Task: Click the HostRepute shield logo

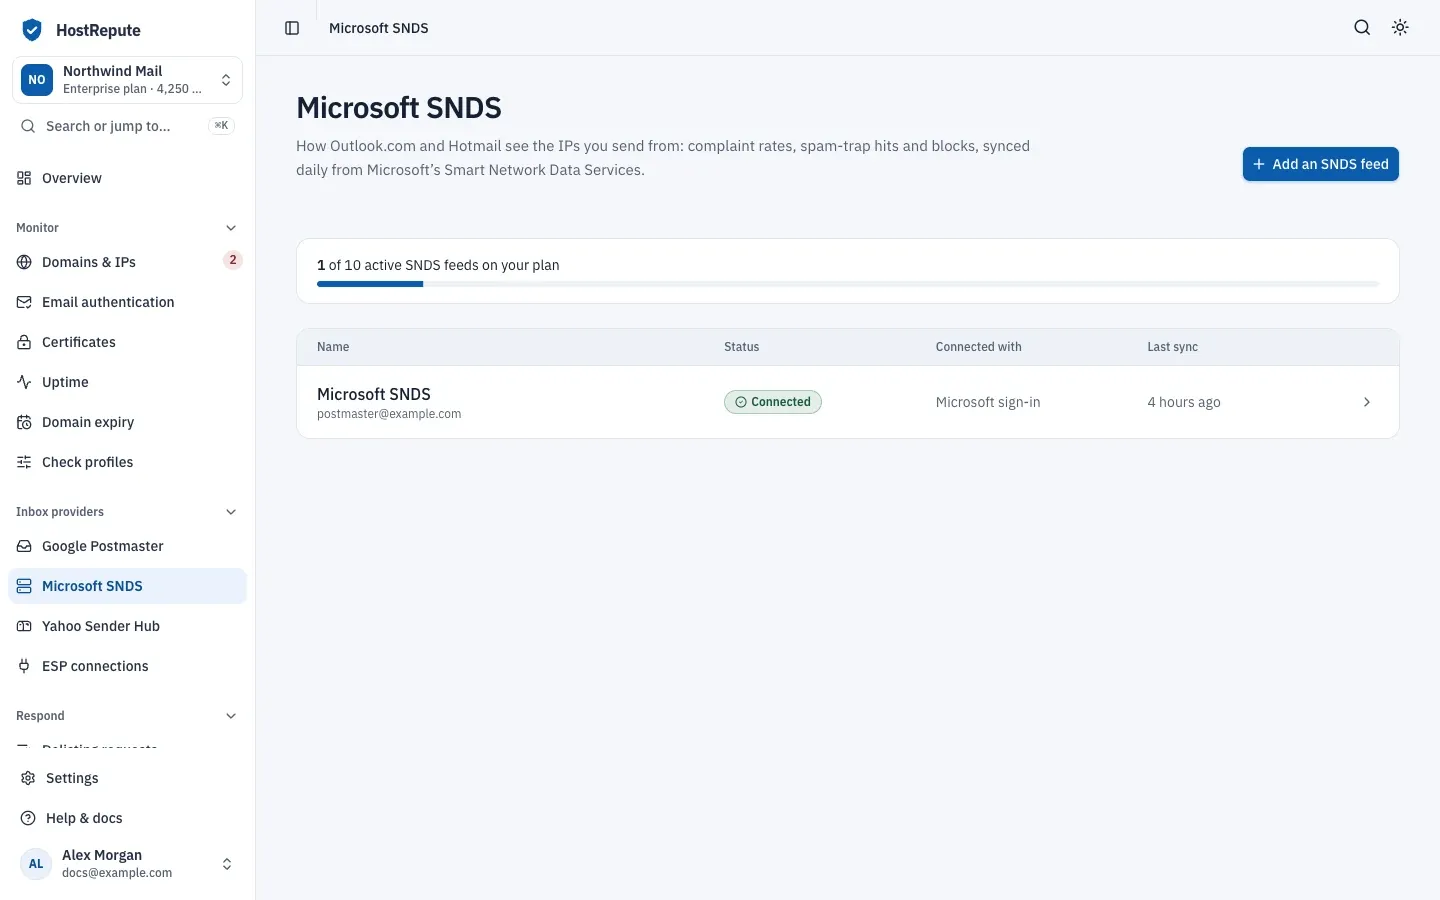Action: click(32, 30)
